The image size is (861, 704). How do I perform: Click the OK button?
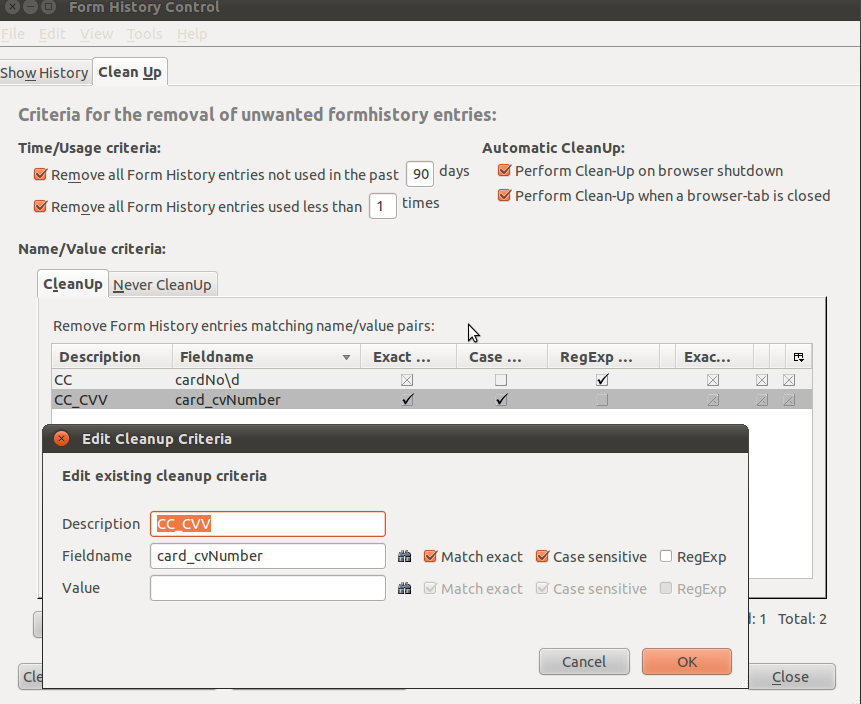686,662
